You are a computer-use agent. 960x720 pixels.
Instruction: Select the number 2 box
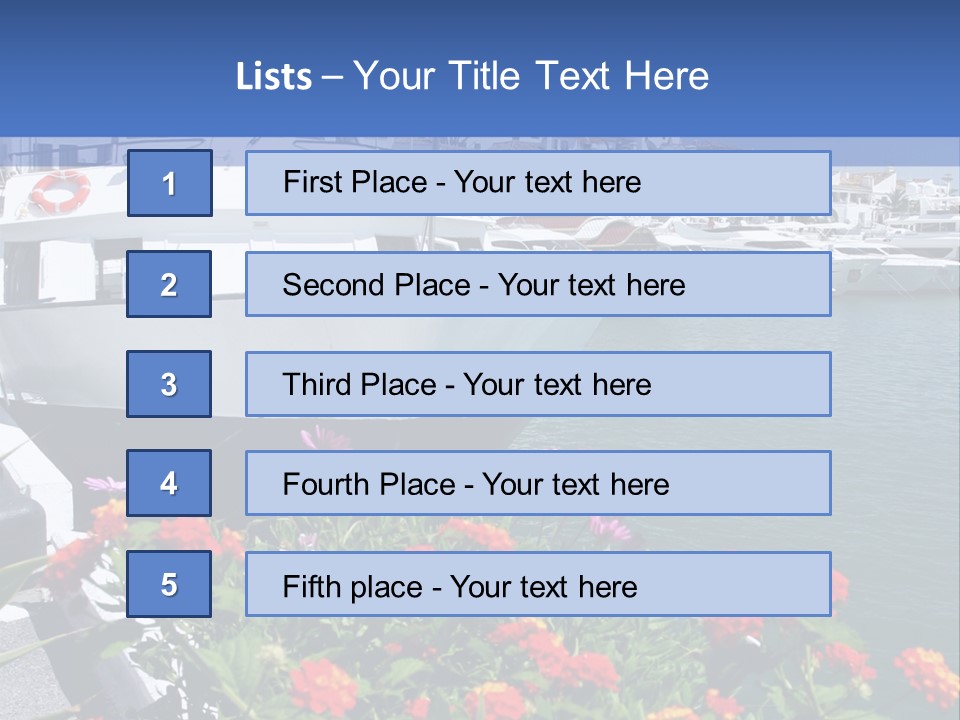(169, 284)
